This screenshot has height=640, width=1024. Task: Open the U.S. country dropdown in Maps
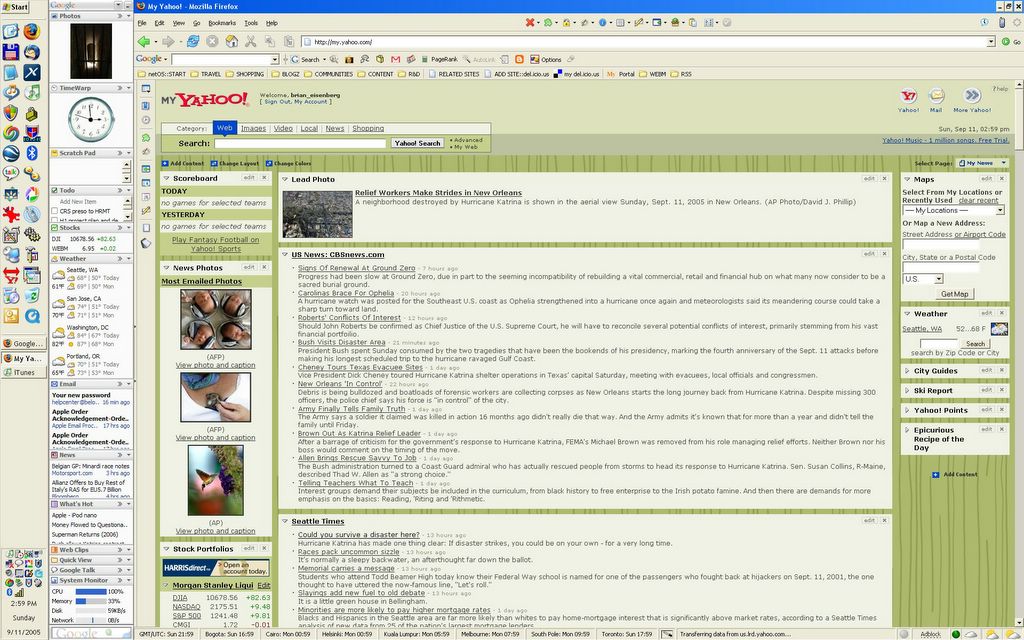pos(923,279)
